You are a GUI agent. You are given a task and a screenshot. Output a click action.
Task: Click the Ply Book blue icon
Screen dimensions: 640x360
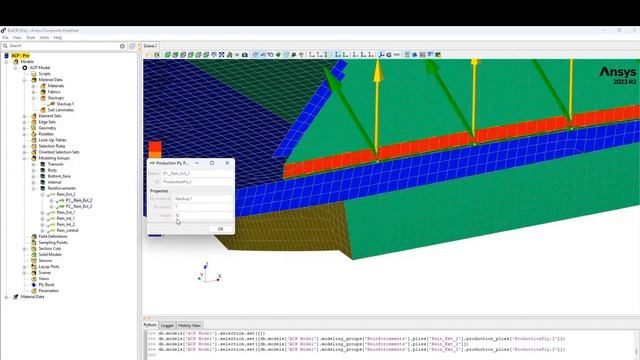pos(34,284)
